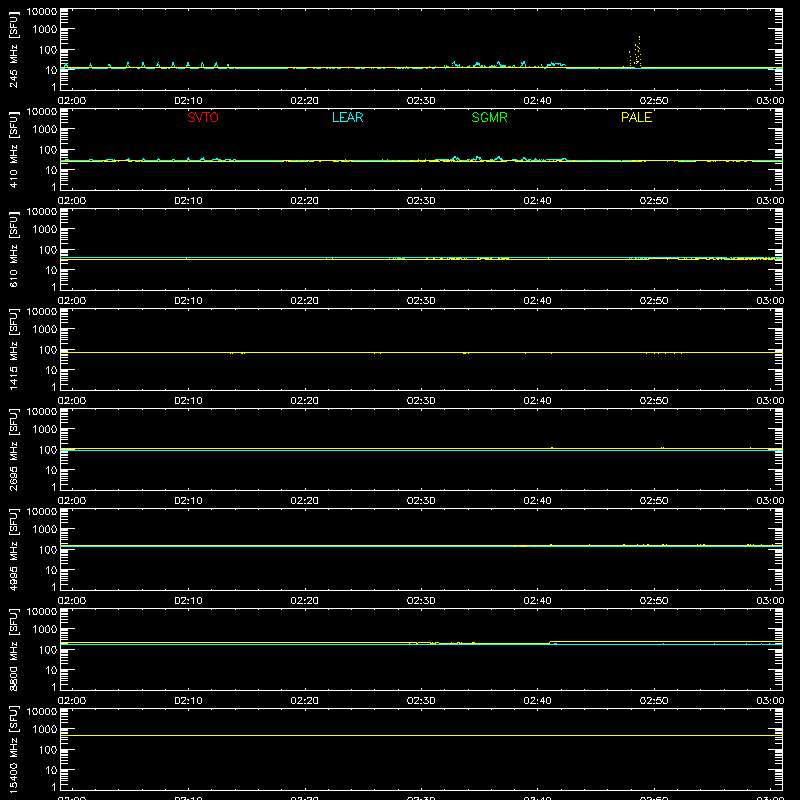Click 02:30 tick label under 1415 MHz panel
Image resolution: width=800 pixels, height=800 pixels.
[x=421, y=401]
